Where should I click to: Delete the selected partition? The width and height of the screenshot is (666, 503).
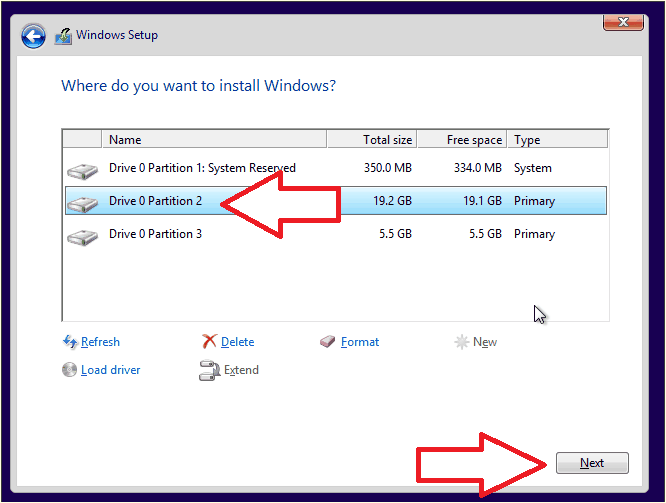[x=237, y=342]
